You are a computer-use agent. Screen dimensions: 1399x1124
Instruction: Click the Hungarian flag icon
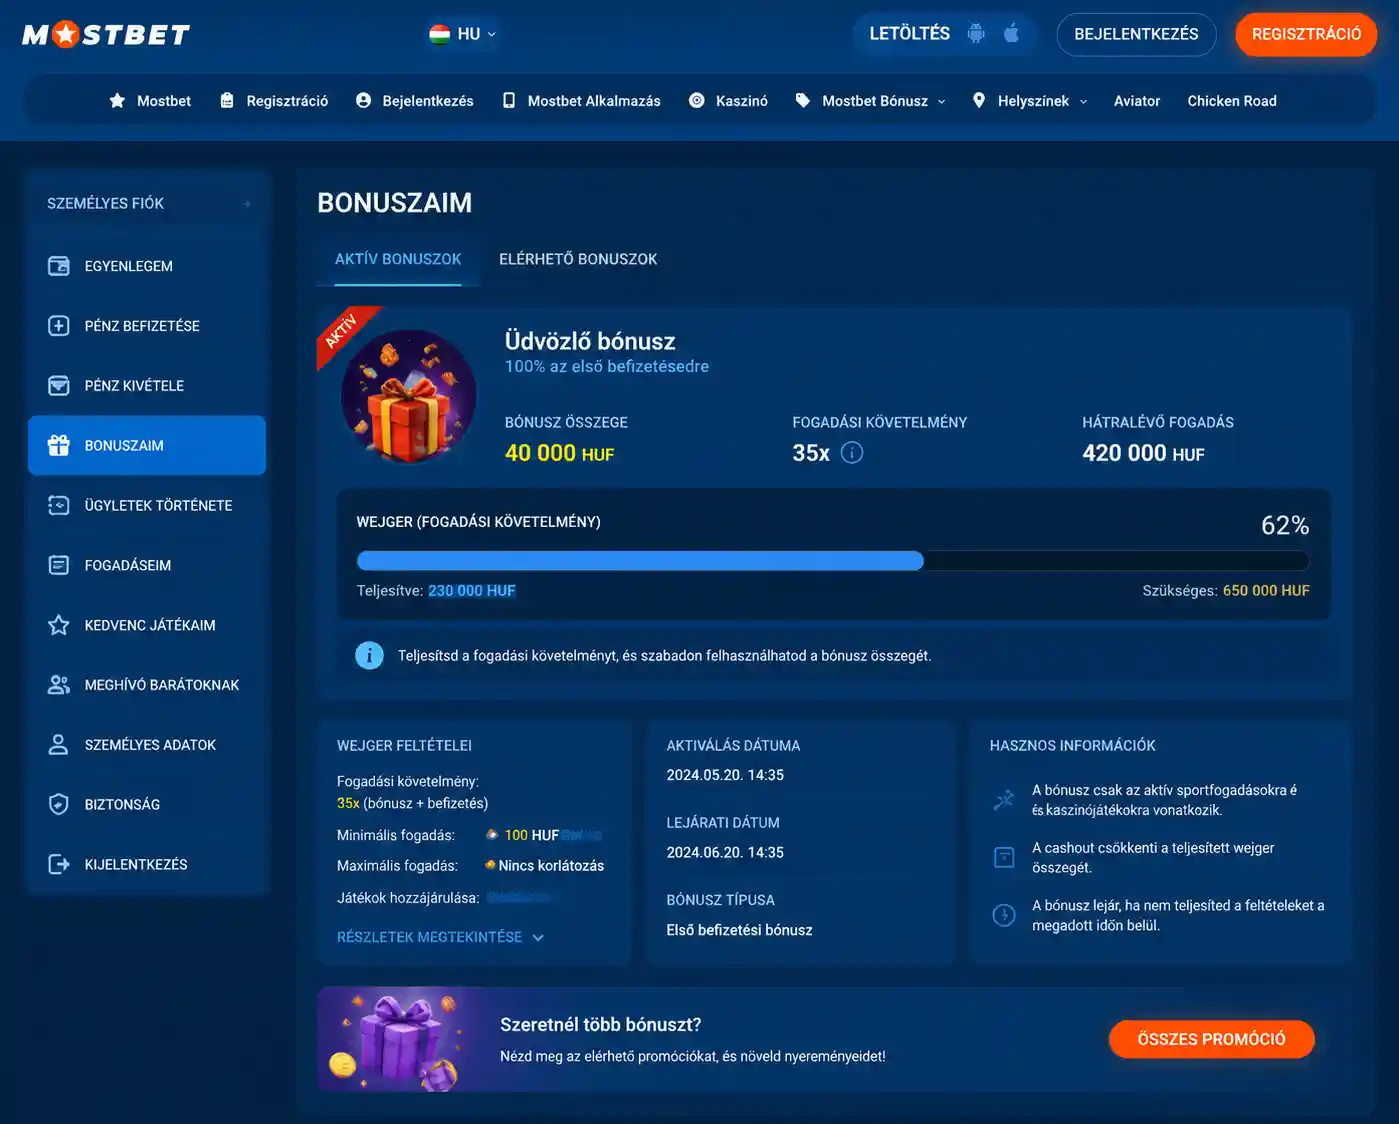click(x=439, y=34)
